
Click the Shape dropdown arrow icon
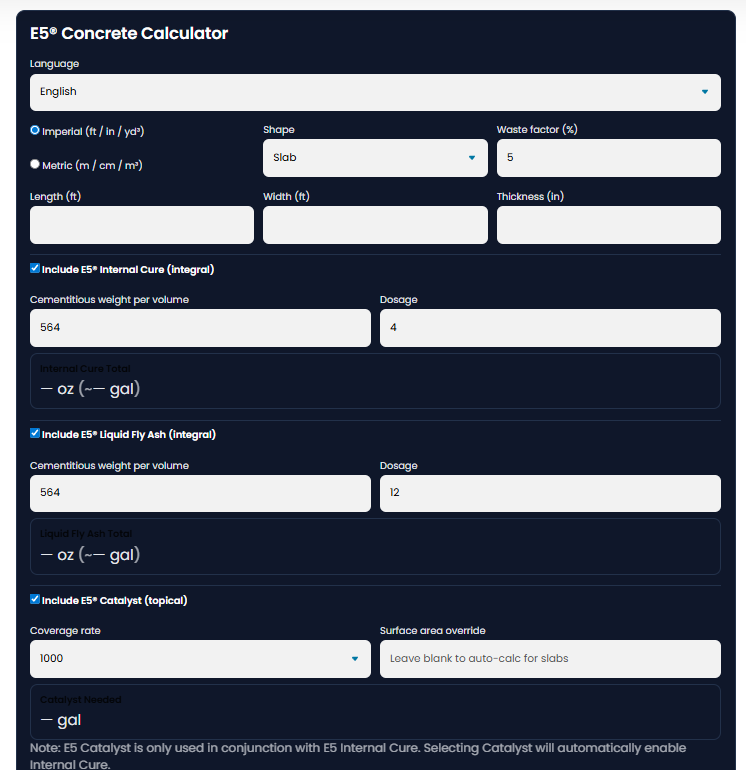[x=472, y=158]
